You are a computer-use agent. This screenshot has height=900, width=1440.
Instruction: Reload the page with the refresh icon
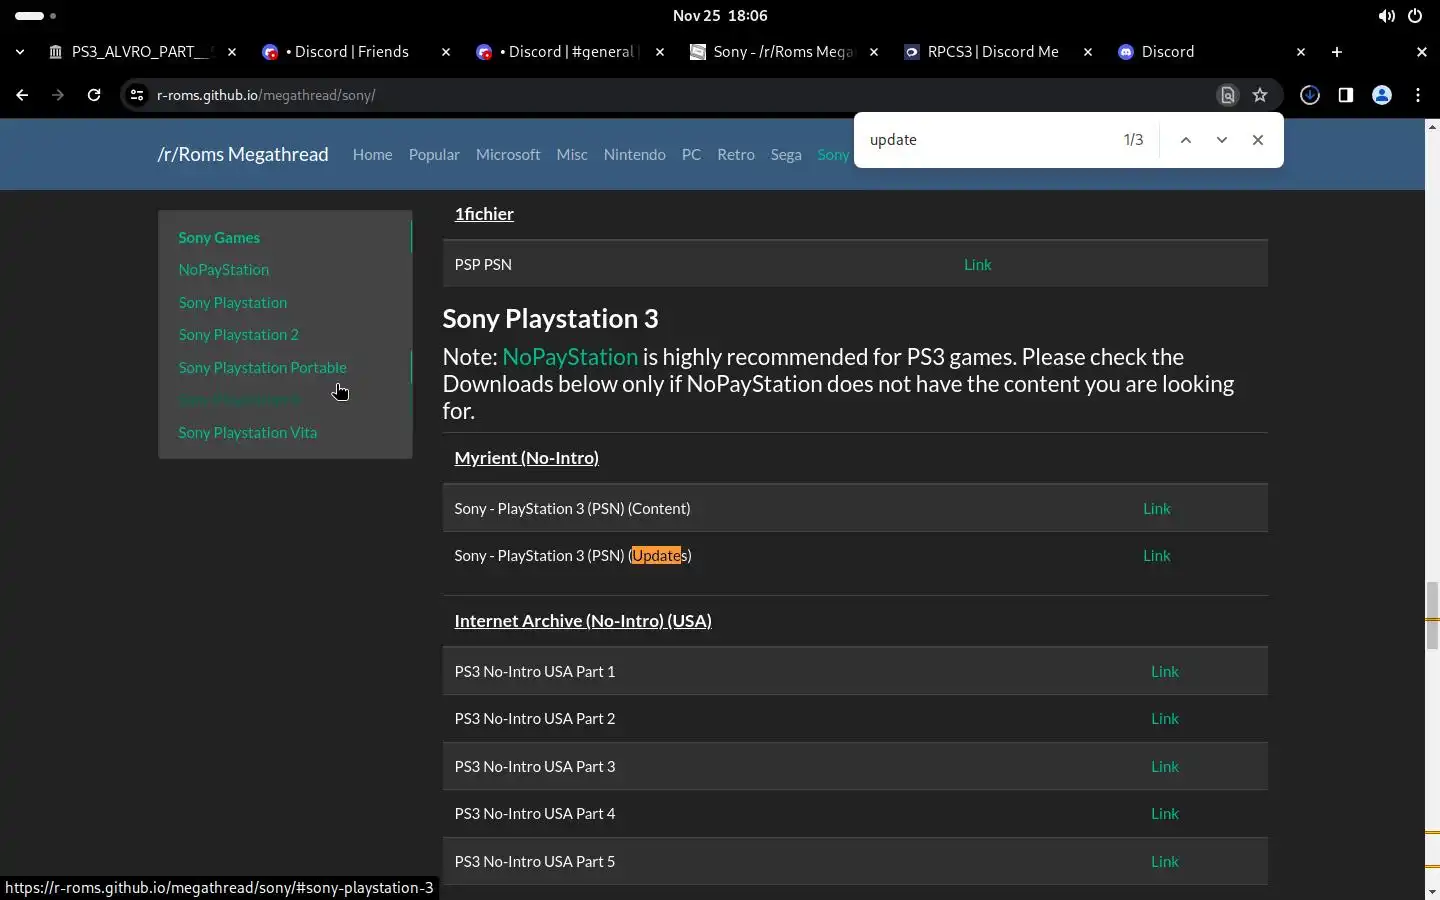94,95
